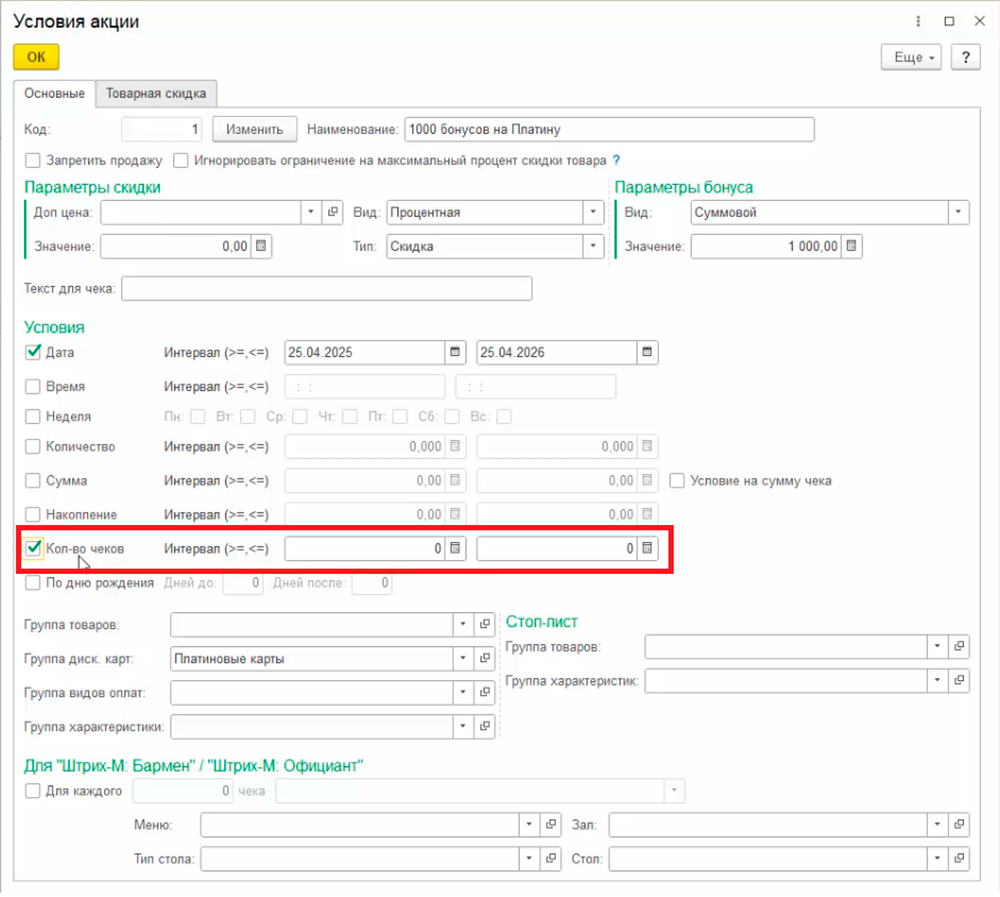Toggle the По дню рождения checkbox
Screen dimensions: 1000x897
pos(33,583)
